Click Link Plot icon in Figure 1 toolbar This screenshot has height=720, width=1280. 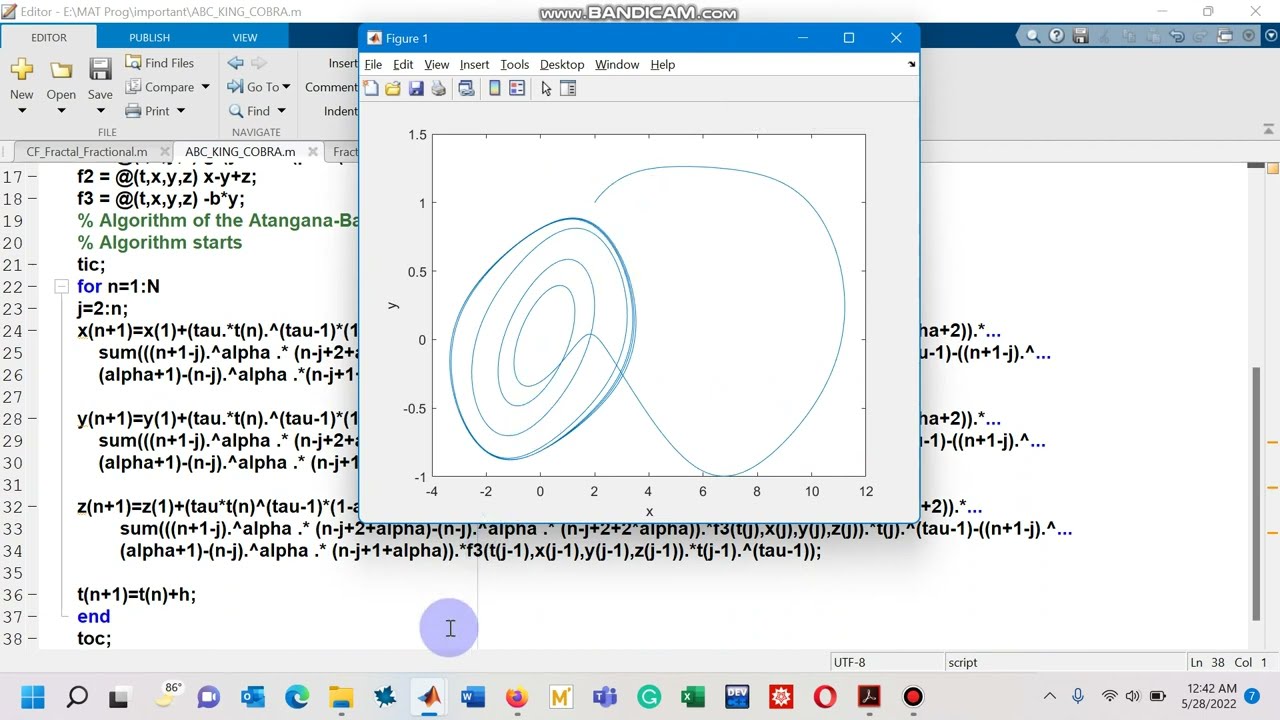(466, 89)
